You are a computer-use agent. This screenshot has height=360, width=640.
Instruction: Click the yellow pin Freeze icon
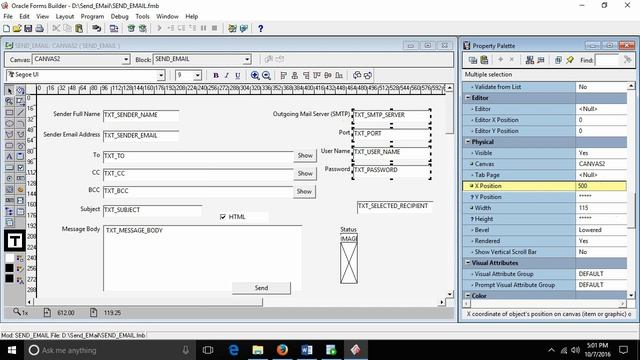(570, 60)
